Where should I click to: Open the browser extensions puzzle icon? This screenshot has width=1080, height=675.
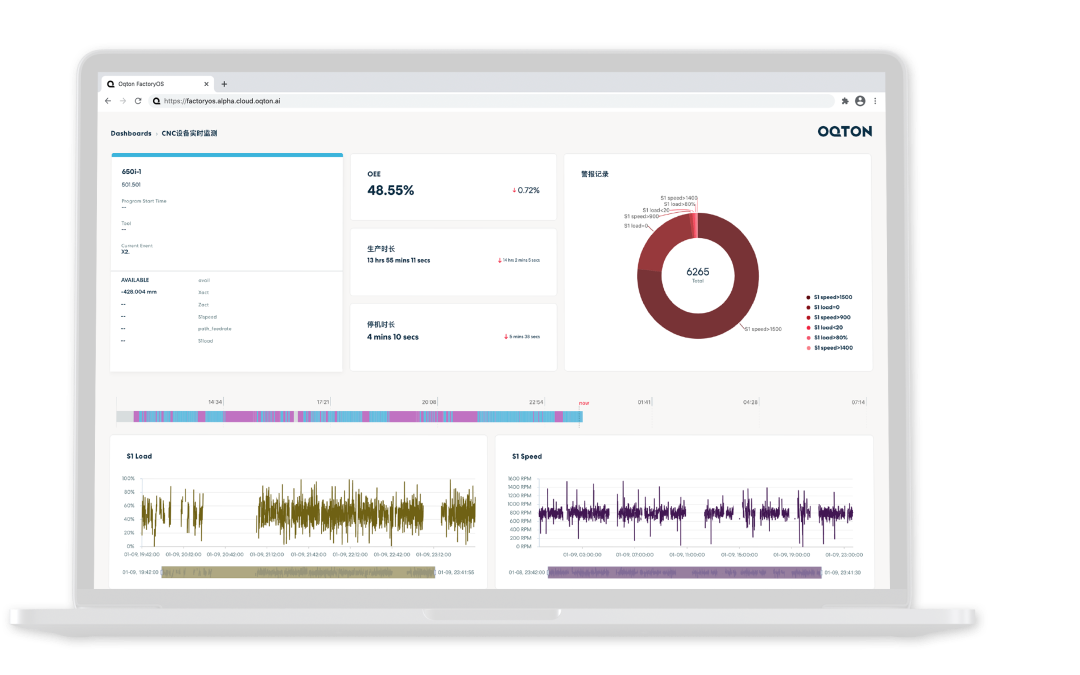[845, 101]
